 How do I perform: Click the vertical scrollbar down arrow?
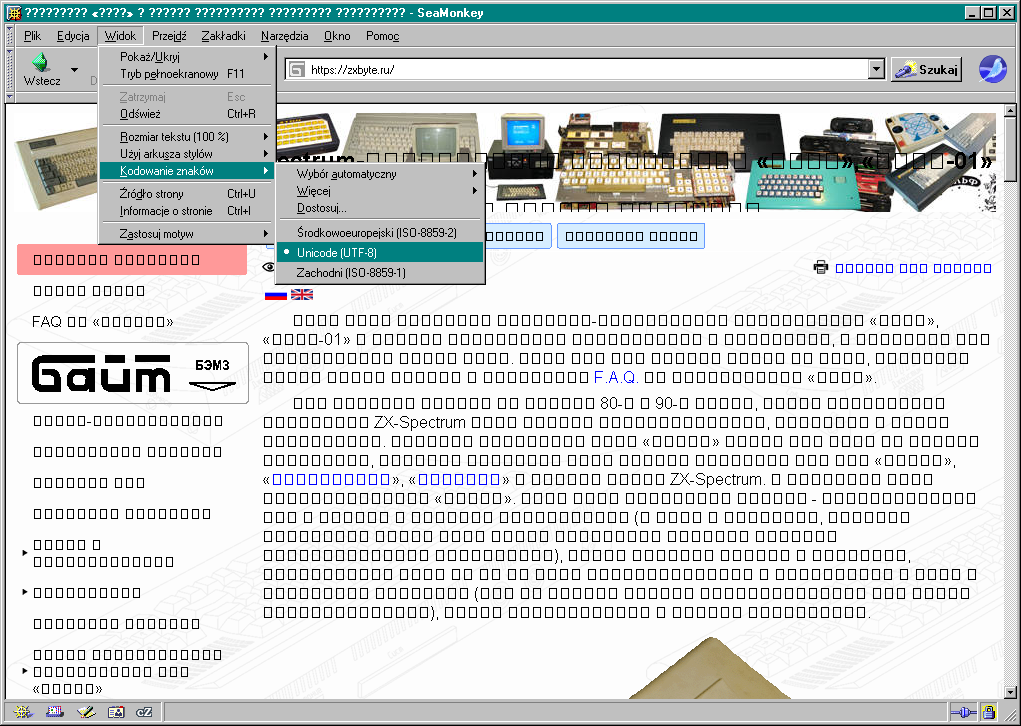tap(1010, 692)
